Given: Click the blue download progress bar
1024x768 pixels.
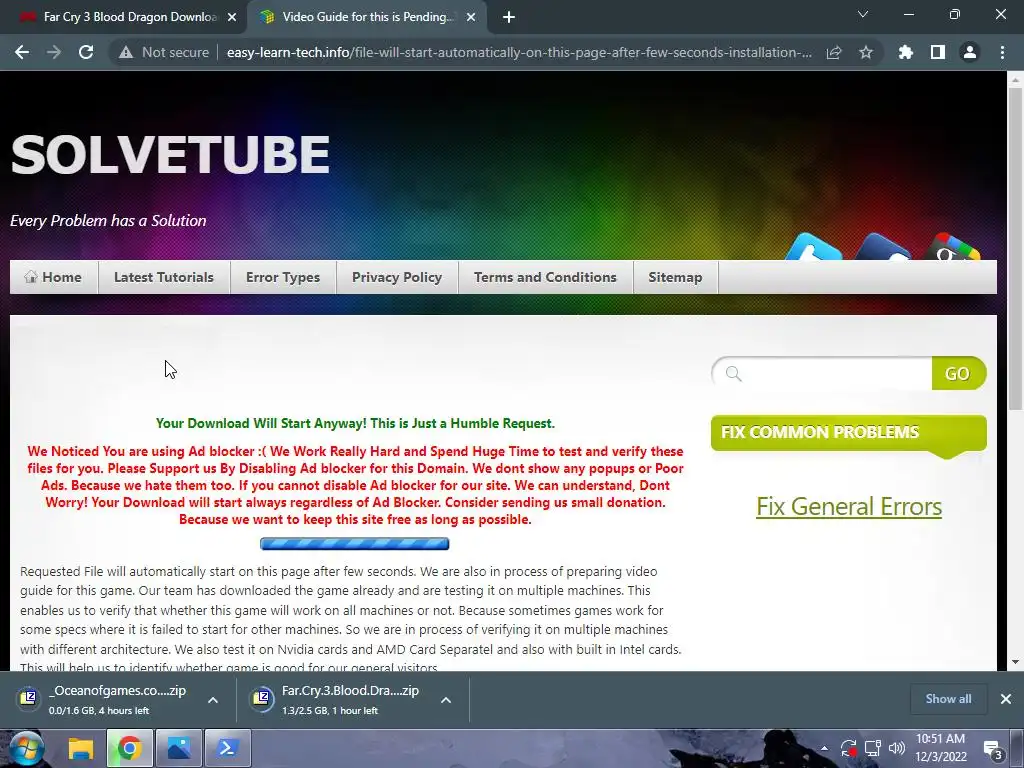Looking at the screenshot, I should (355, 543).
